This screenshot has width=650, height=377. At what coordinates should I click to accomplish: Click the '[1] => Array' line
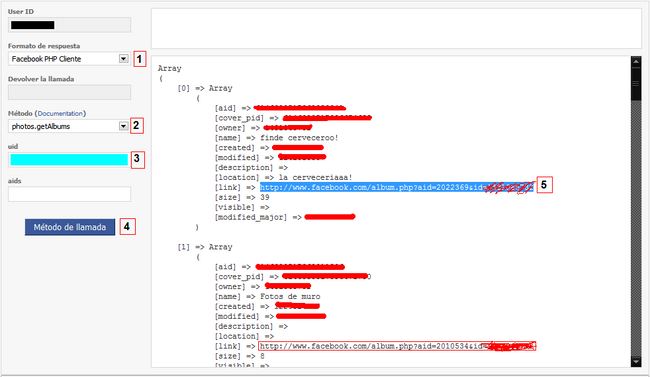pyautogui.click(x=205, y=247)
